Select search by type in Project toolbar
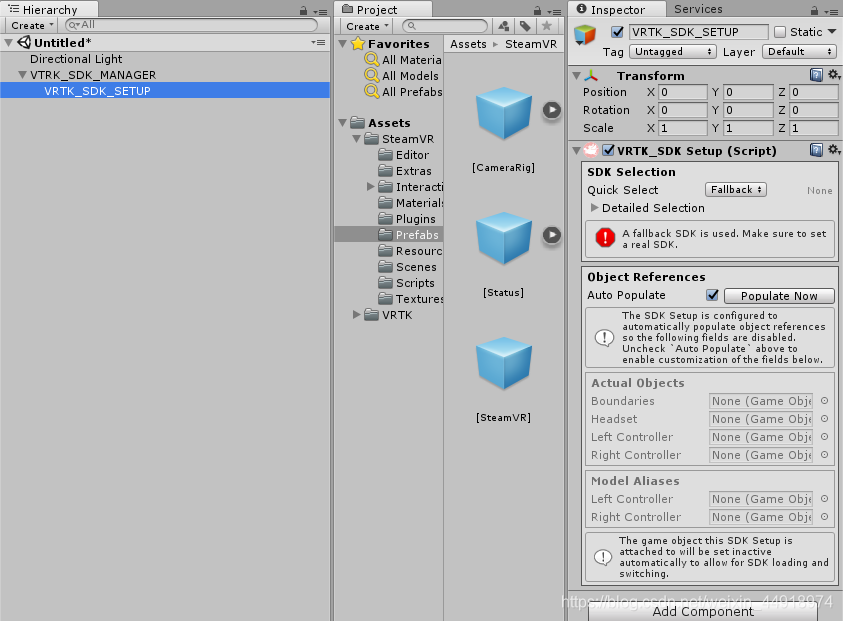843x621 pixels. click(506, 26)
